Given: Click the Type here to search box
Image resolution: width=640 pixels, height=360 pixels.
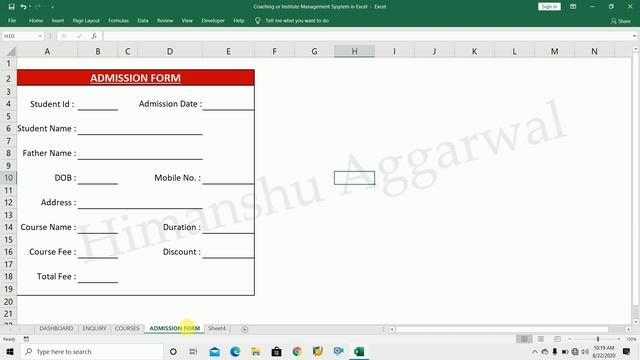Looking at the screenshot, I should [x=91, y=351].
